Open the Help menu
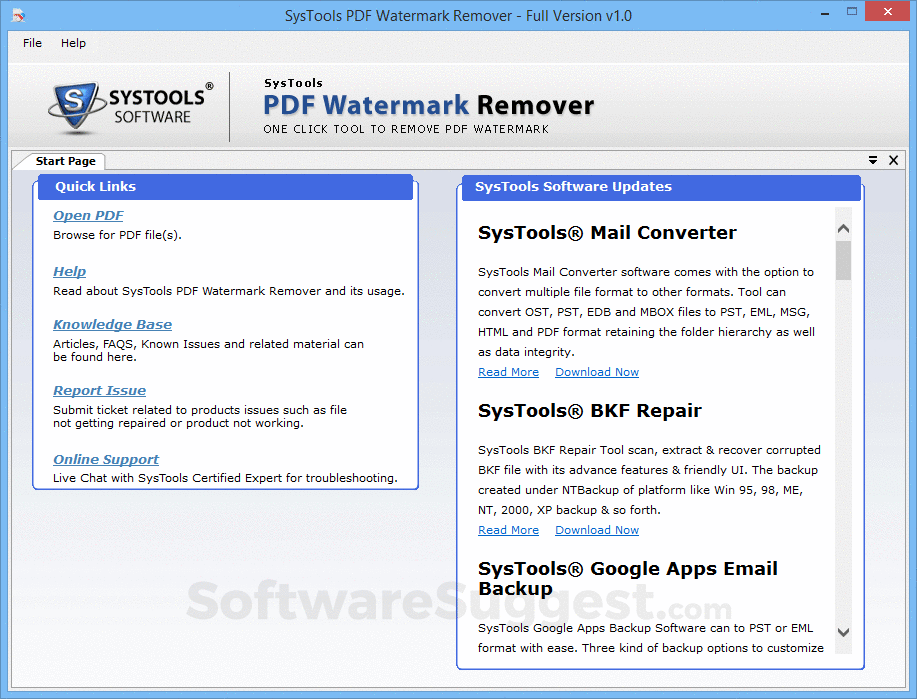The width and height of the screenshot is (917, 699). click(73, 43)
